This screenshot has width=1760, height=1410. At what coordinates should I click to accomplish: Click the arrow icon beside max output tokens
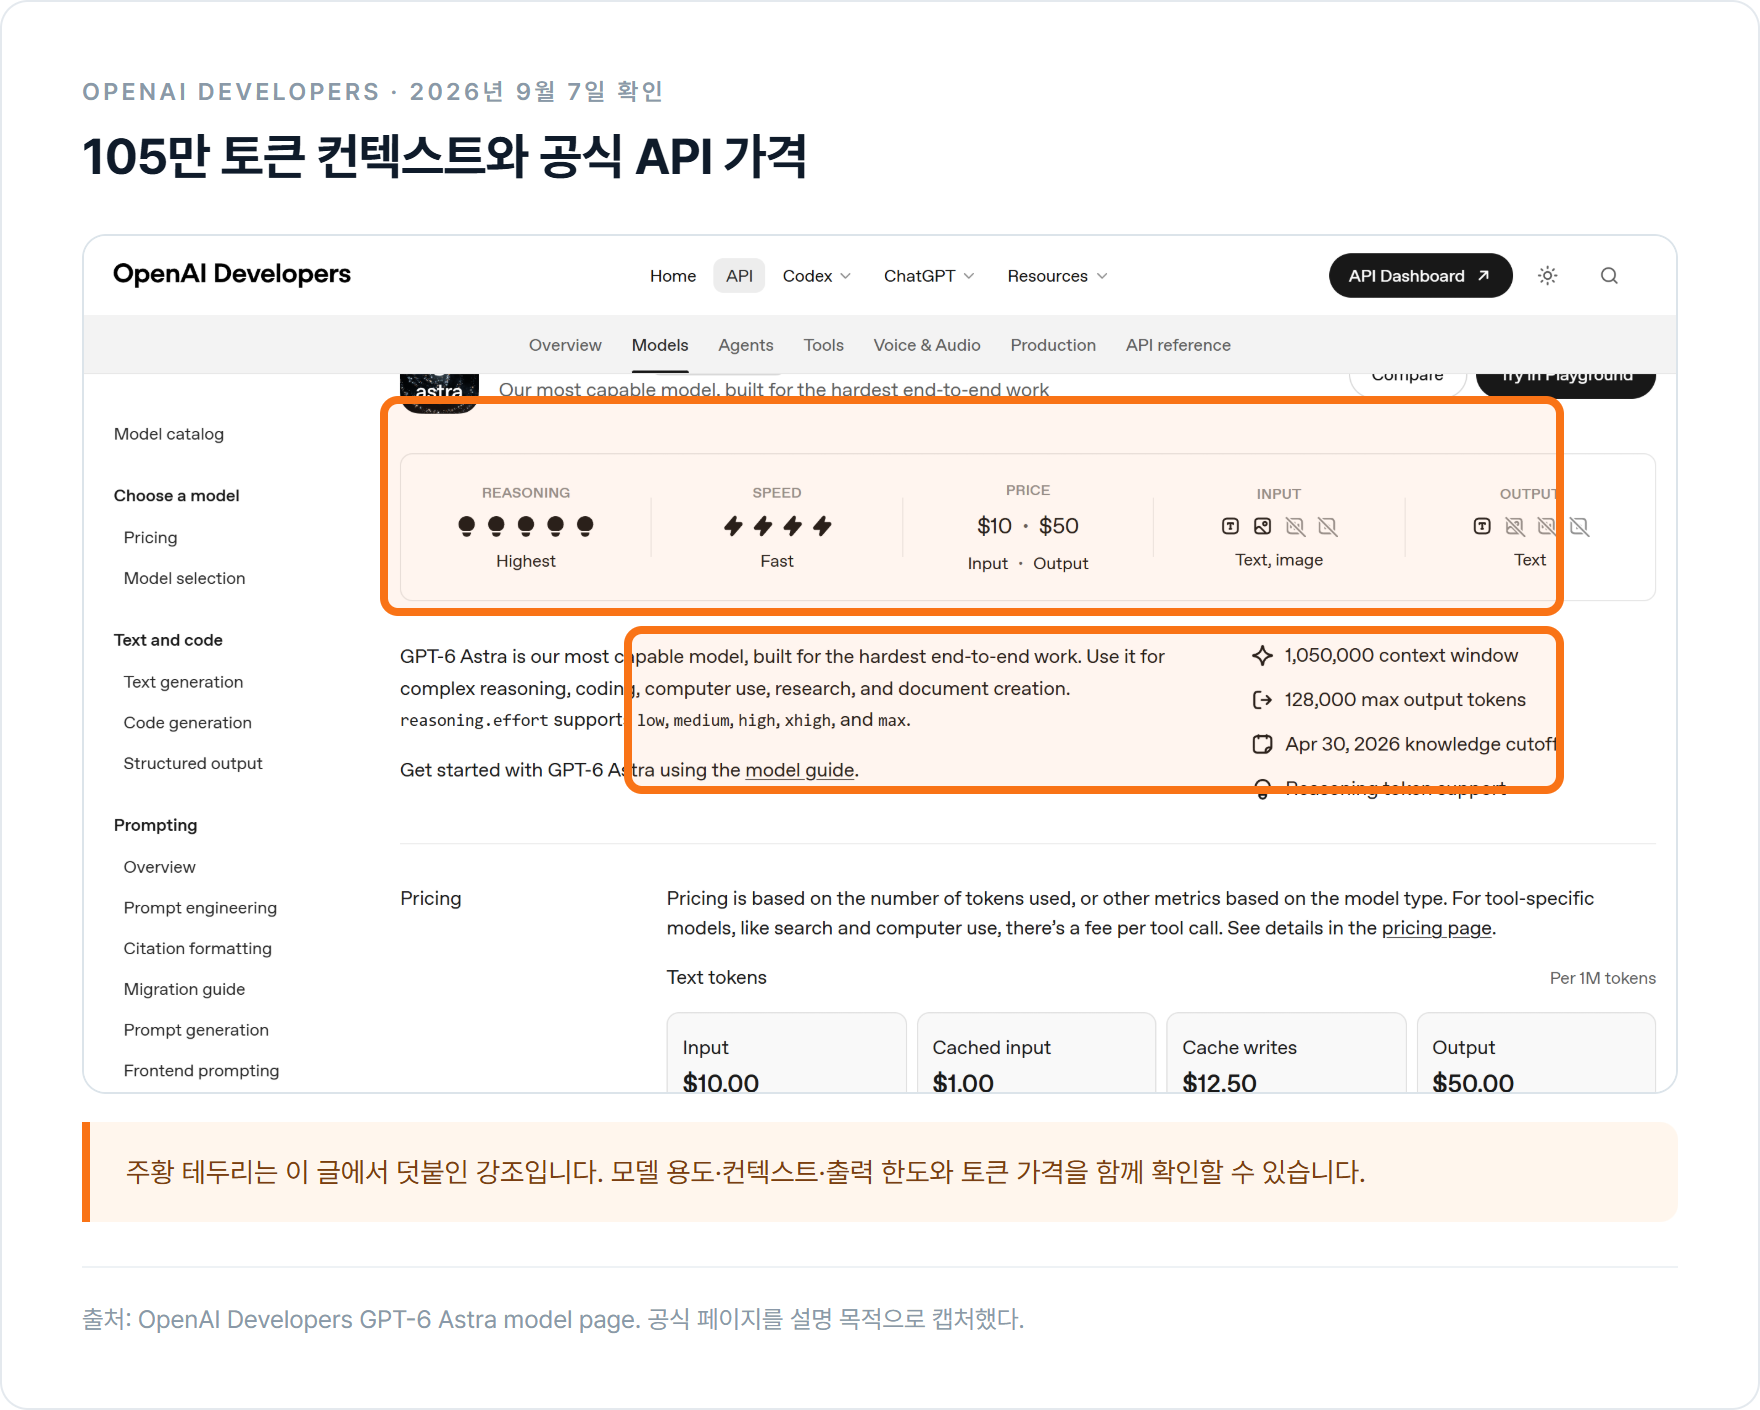point(1263,700)
